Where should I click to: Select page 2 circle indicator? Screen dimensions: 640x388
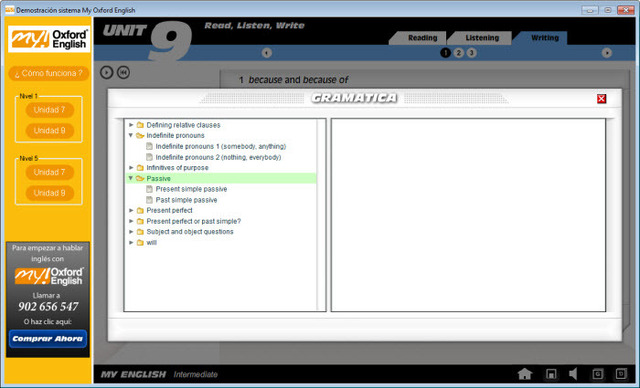(x=458, y=53)
